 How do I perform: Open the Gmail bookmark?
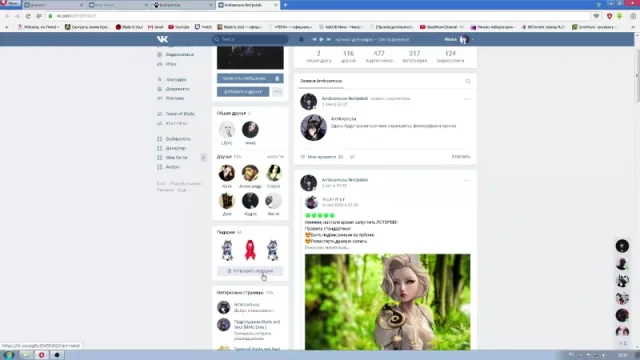[156, 27]
